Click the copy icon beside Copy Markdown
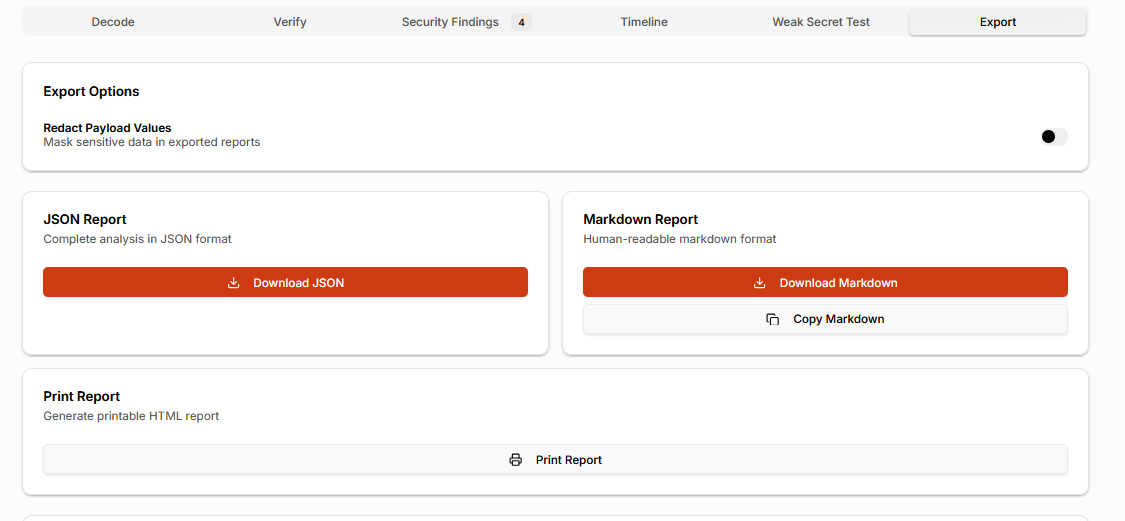Viewport: 1125px width, 521px height. click(x=773, y=319)
